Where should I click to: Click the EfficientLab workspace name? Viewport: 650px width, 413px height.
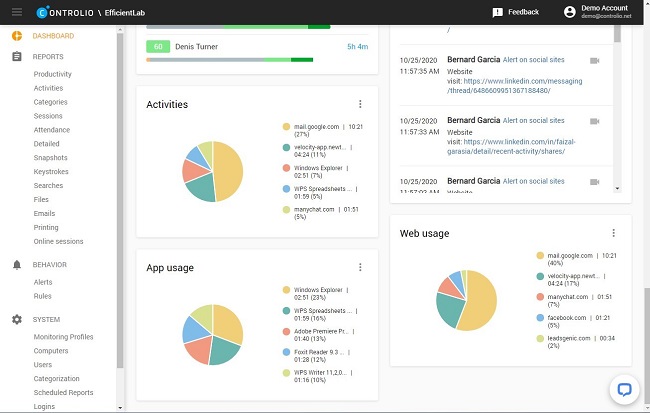coord(125,13)
